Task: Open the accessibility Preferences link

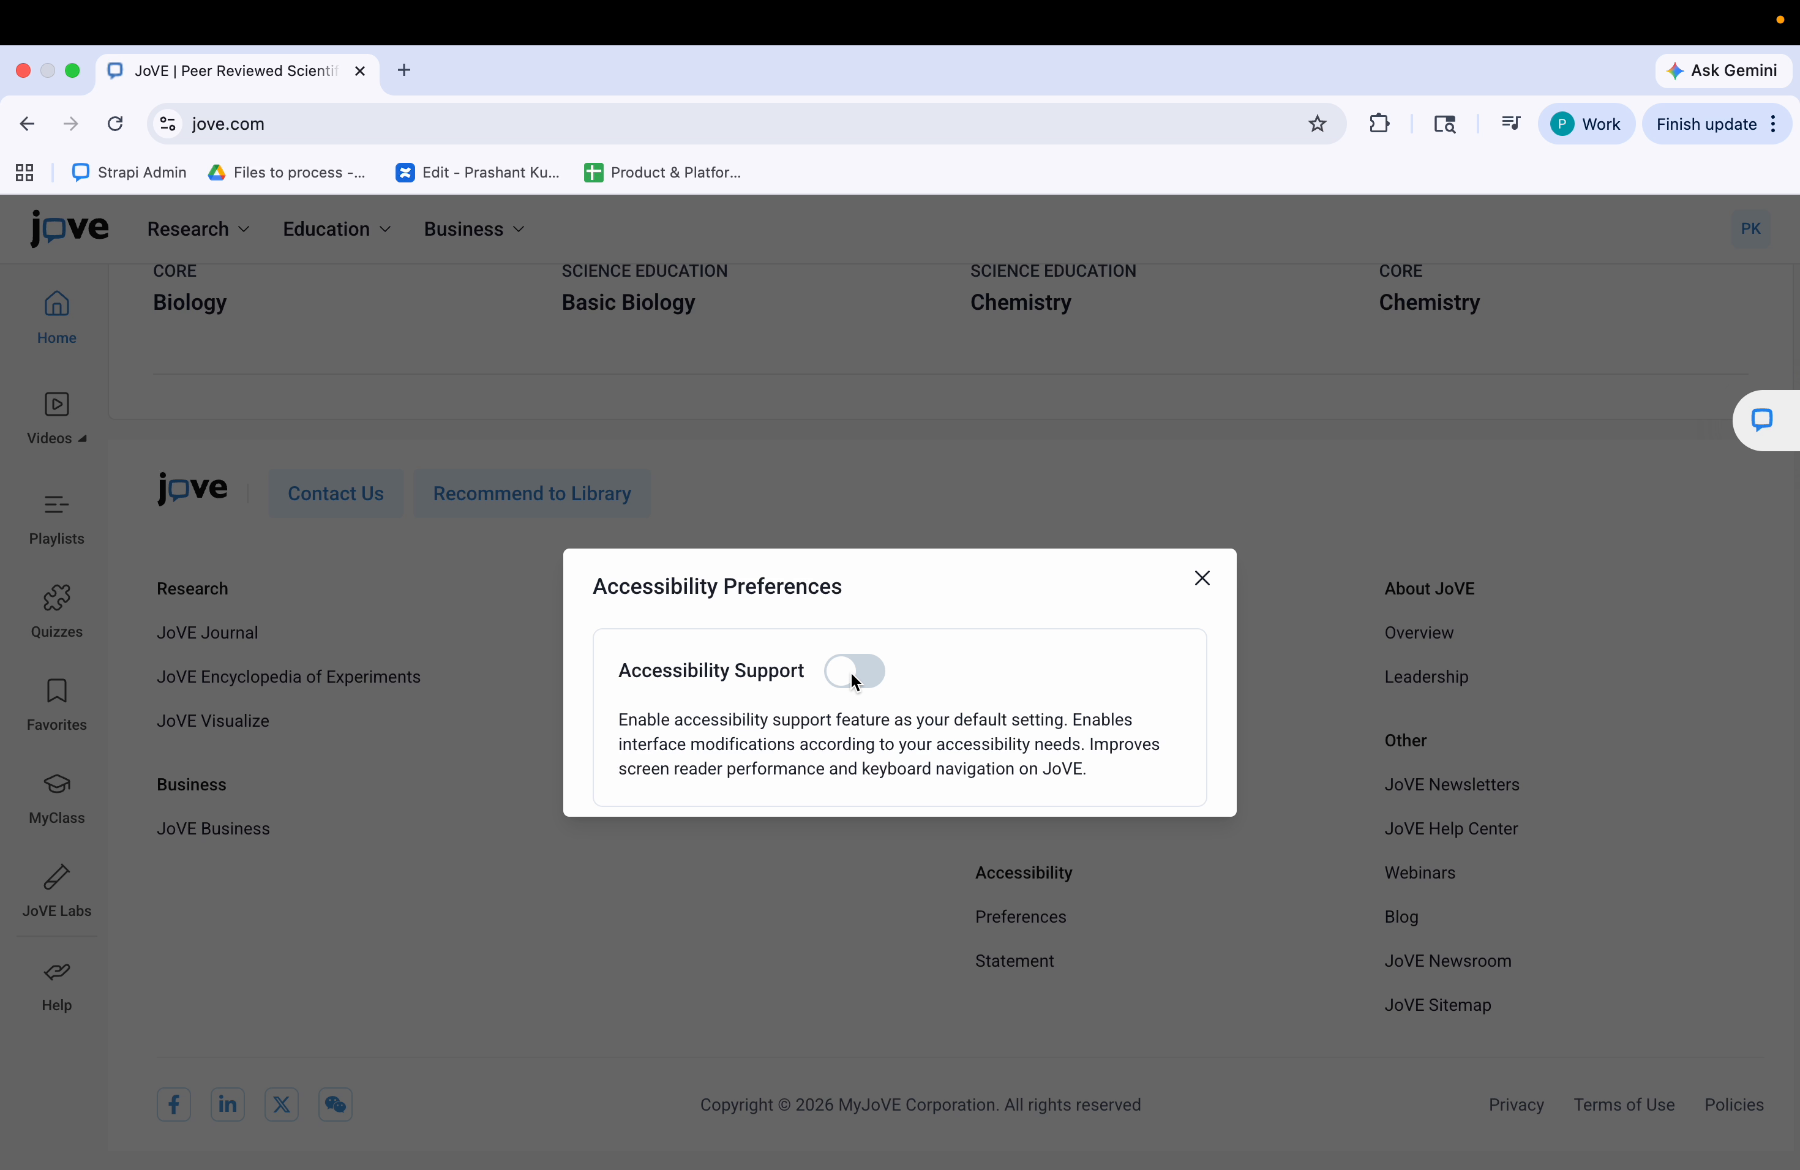Action: pos(1021,917)
